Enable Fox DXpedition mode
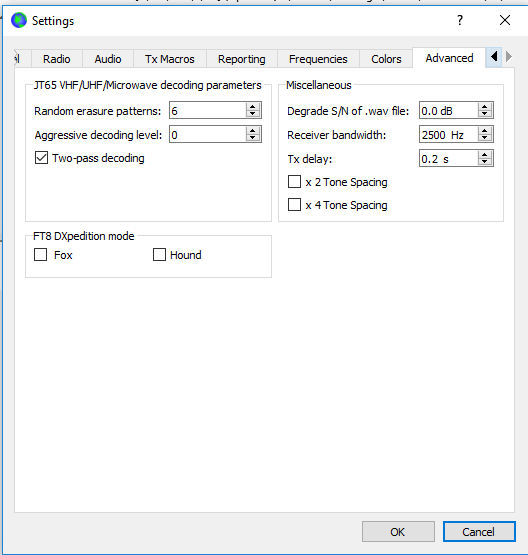Screen dimensions: 528x555 [41, 254]
